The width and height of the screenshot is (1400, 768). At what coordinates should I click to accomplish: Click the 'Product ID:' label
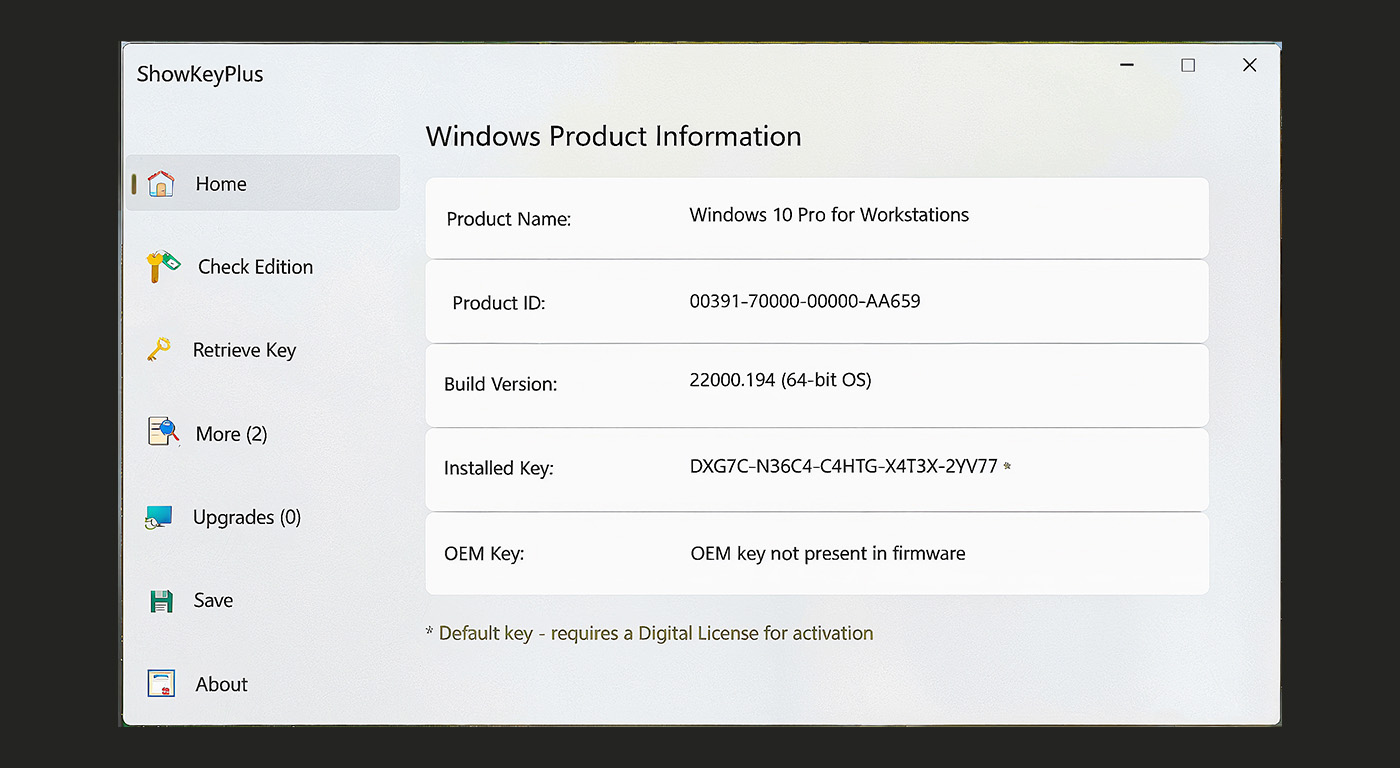[499, 303]
